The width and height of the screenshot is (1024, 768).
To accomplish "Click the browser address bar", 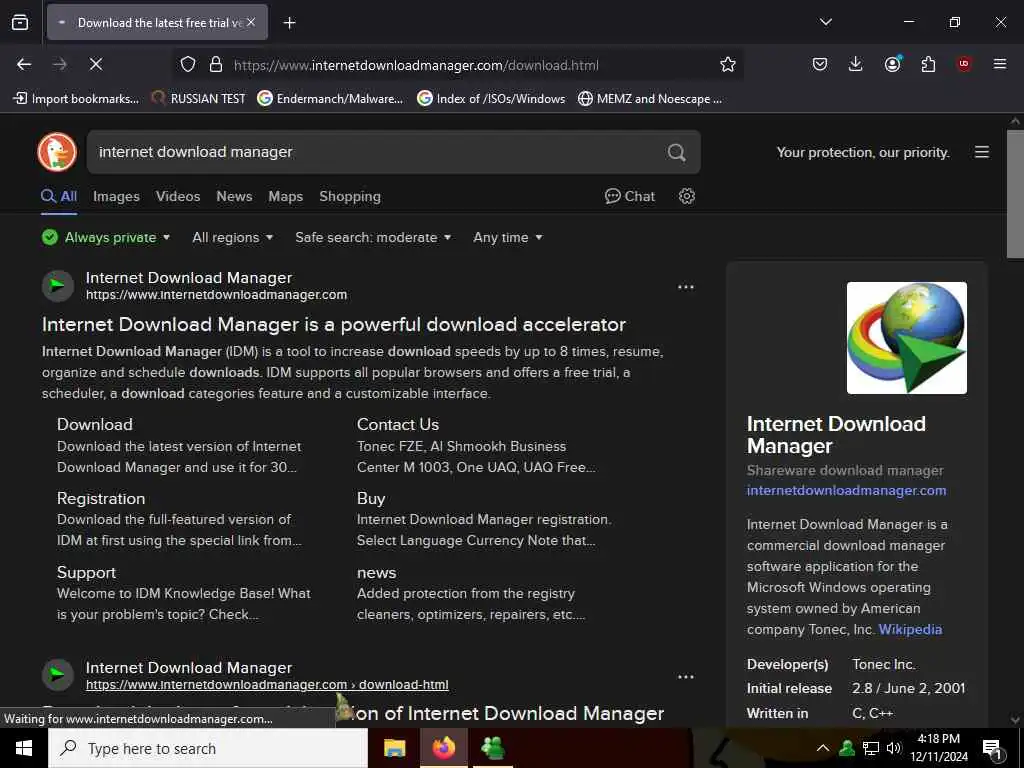I will (x=457, y=65).
